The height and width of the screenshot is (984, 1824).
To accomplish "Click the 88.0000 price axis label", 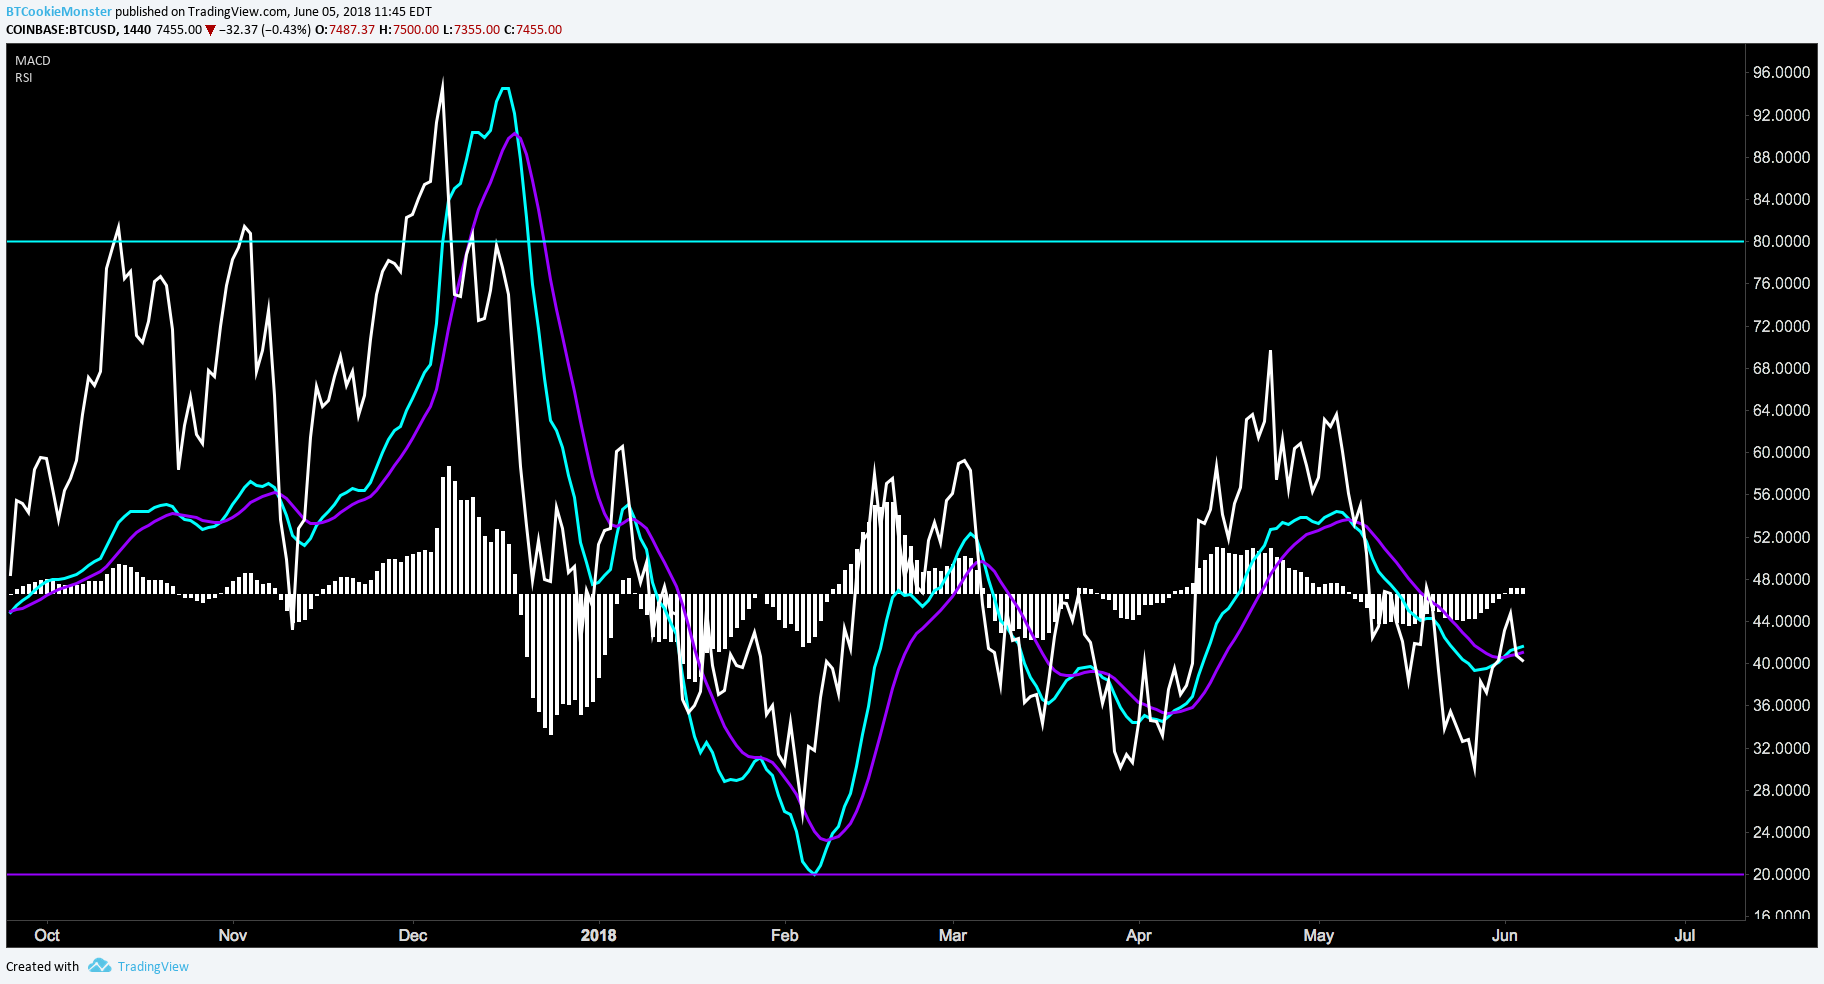I will tap(1782, 157).
